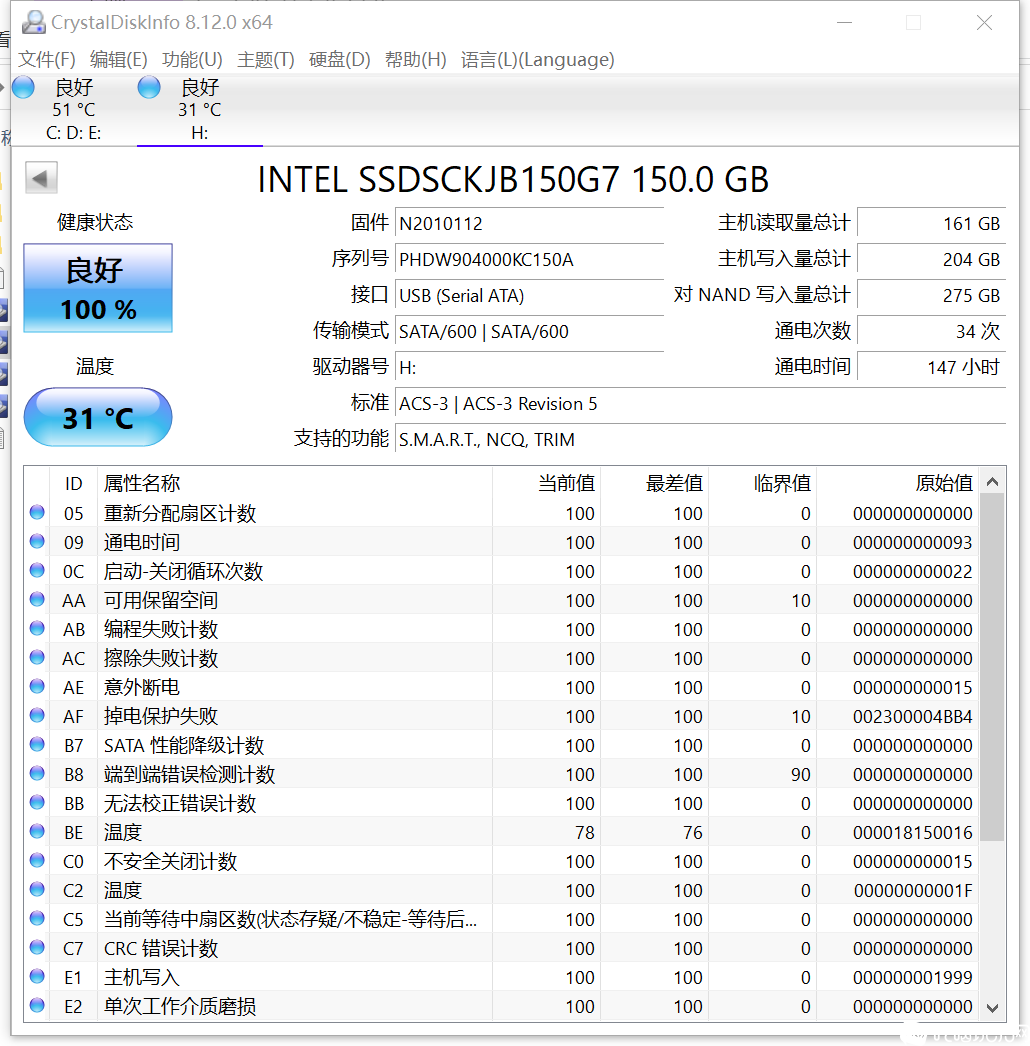Click the 良好 100 % health status button
The height and width of the screenshot is (1046, 1030).
[98, 288]
